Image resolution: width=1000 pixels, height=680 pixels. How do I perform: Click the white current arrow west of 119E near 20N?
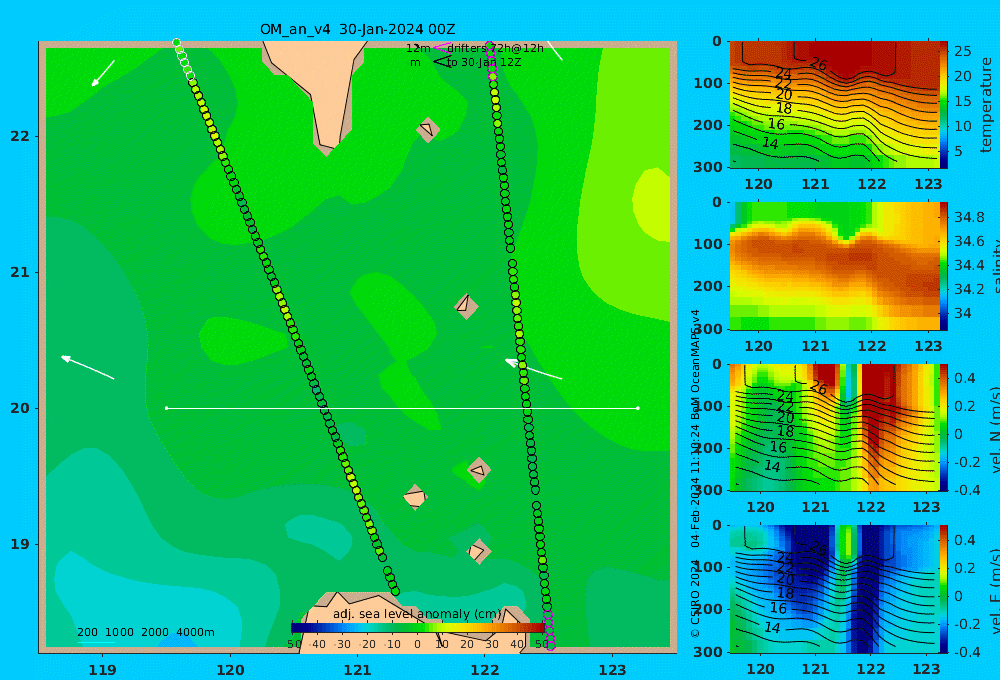[x=87, y=367]
